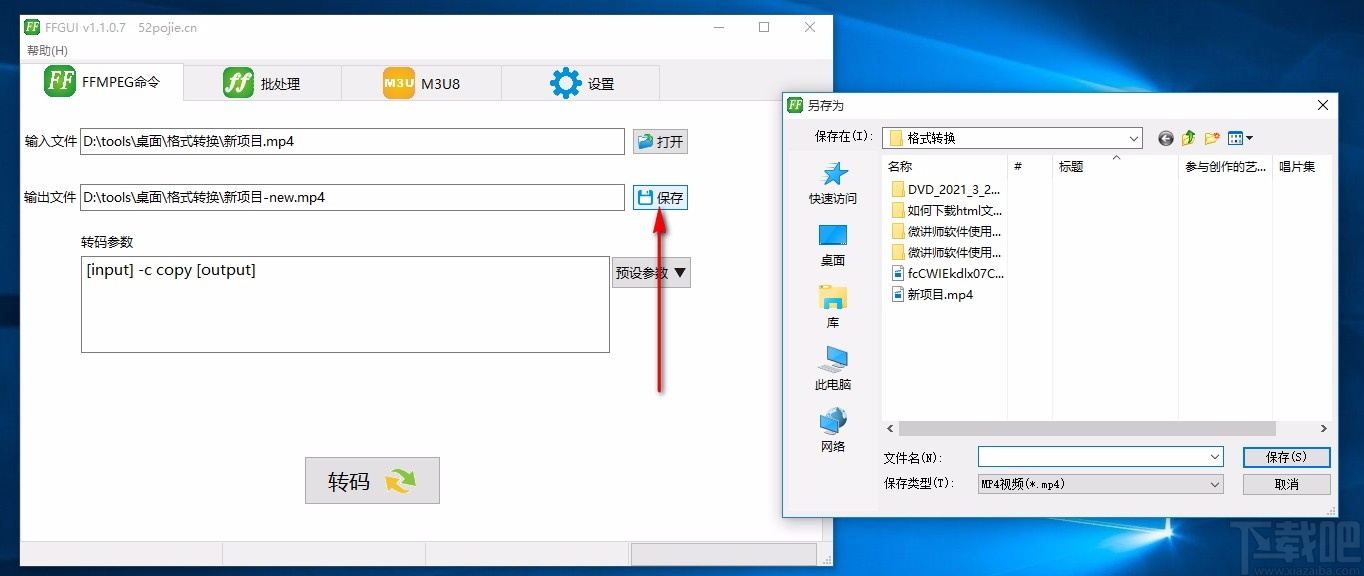Click the 保存(S) save button
The height and width of the screenshot is (576, 1364).
[x=1287, y=457]
